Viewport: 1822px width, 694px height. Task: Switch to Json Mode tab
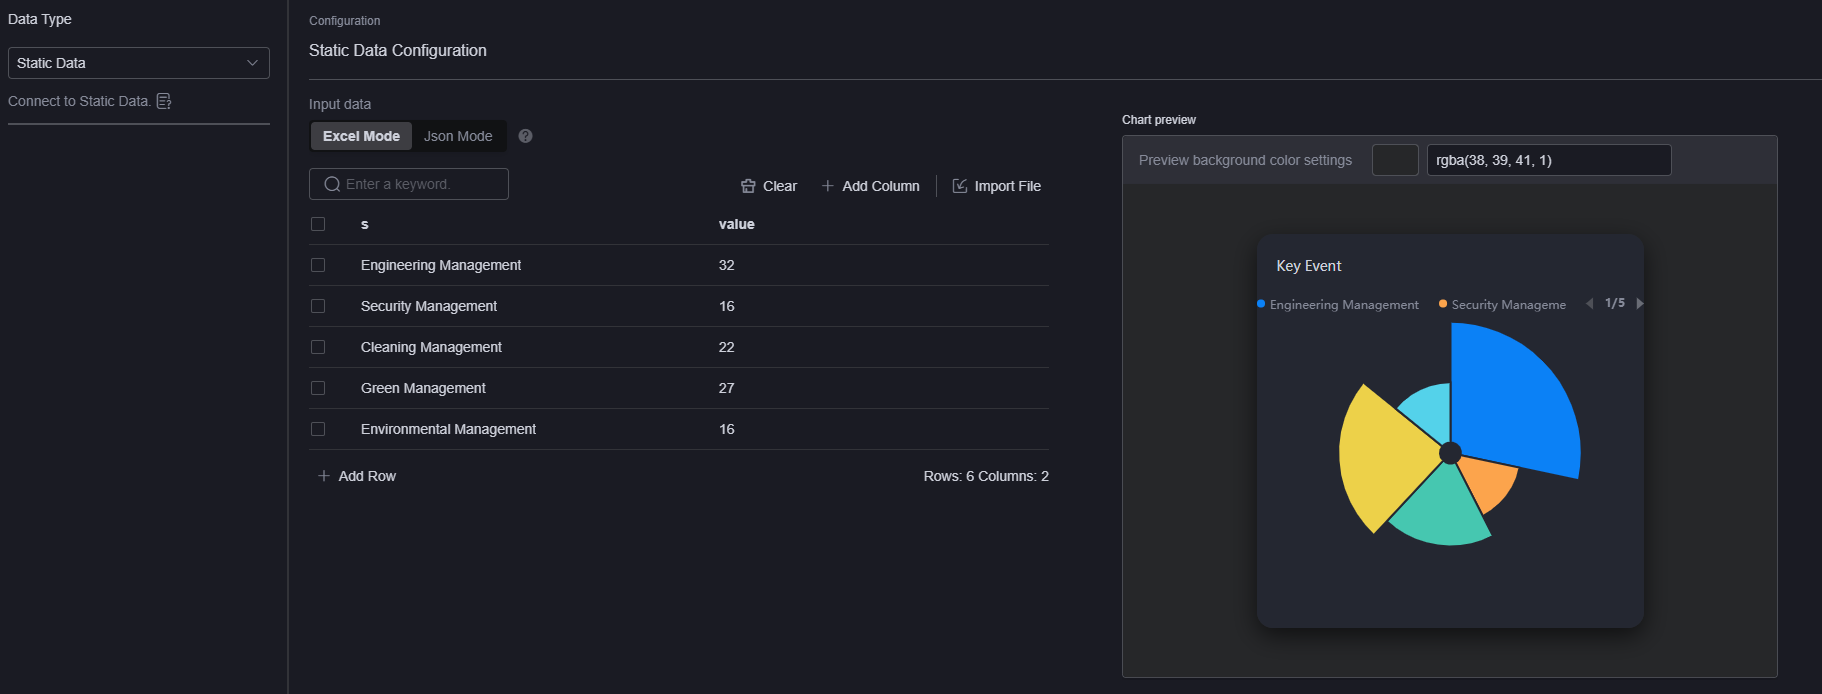tap(458, 136)
